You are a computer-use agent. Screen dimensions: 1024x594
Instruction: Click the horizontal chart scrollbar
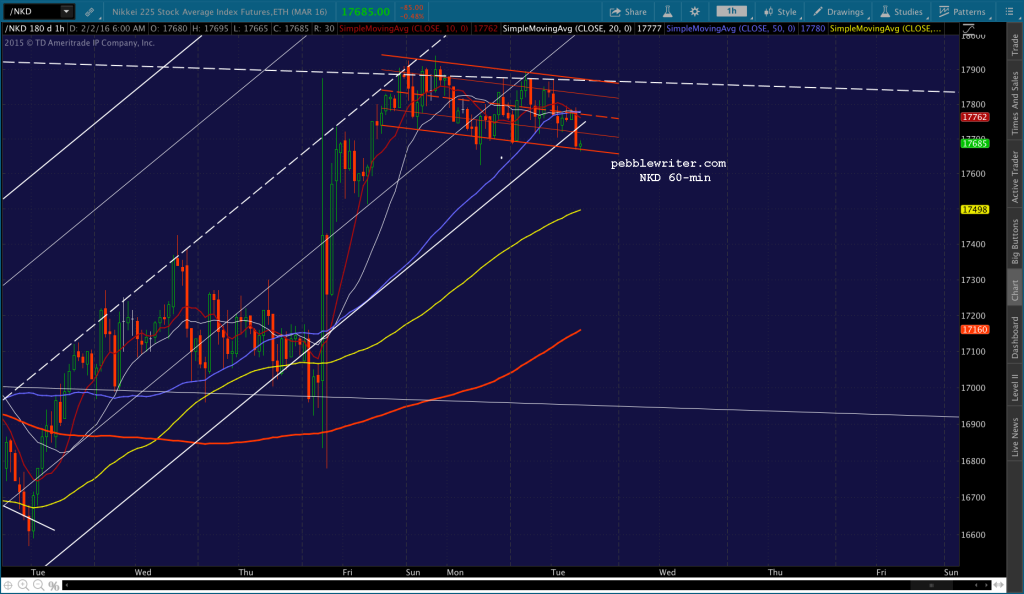(528, 585)
